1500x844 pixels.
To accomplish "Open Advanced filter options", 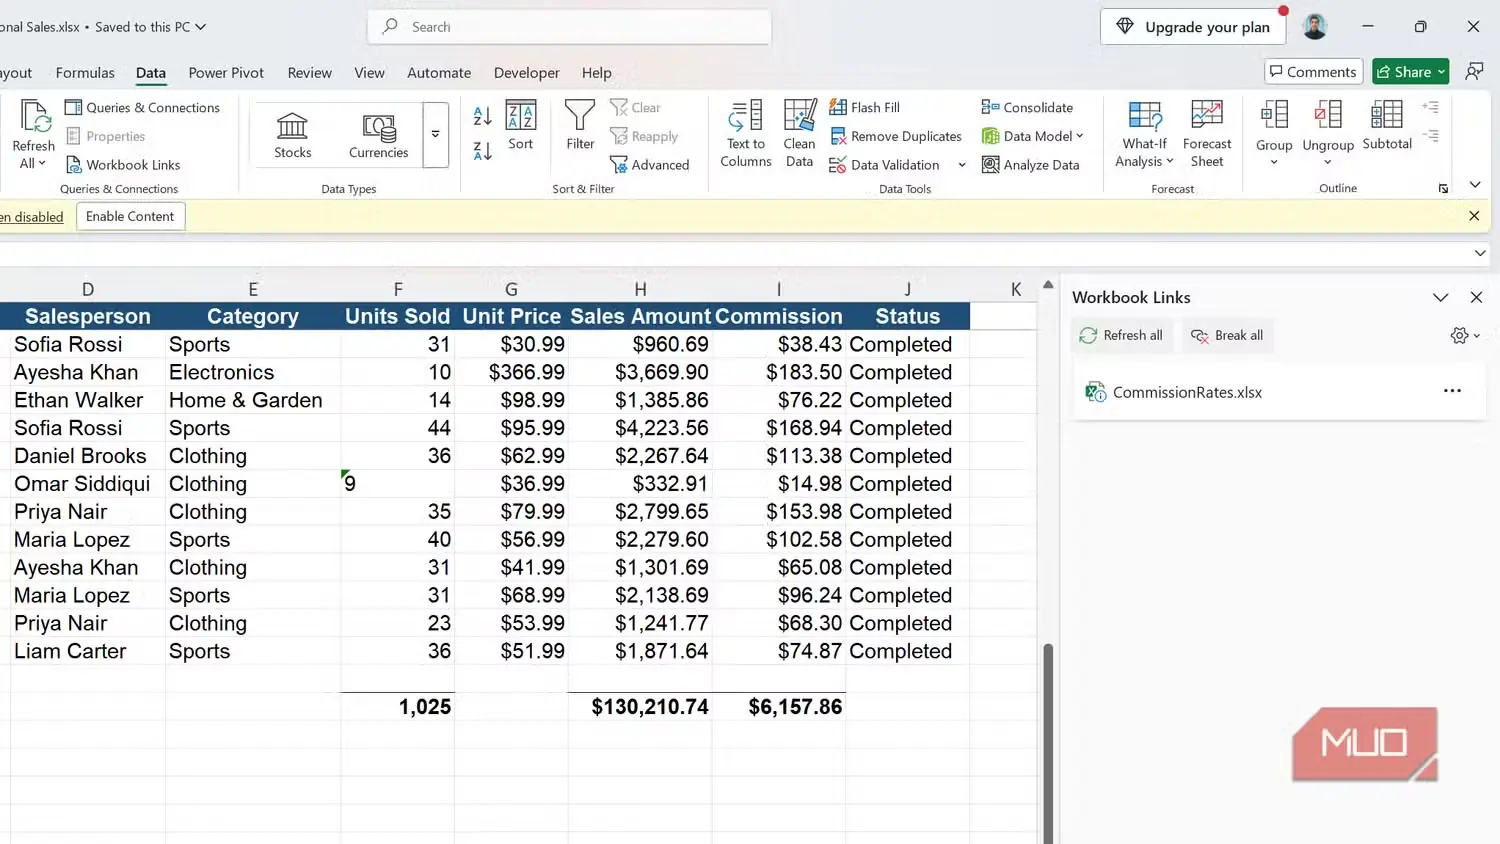I will click(x=650, y=165).
